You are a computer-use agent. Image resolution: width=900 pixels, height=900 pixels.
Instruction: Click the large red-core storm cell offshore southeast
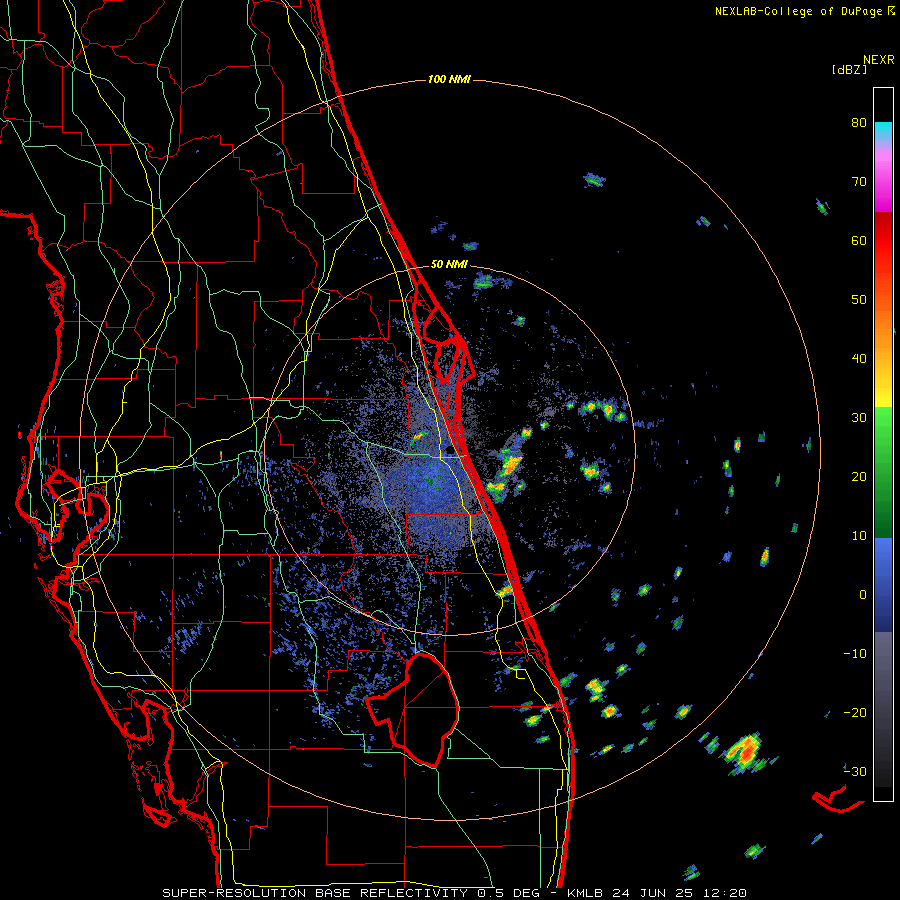tap(745, 751)
